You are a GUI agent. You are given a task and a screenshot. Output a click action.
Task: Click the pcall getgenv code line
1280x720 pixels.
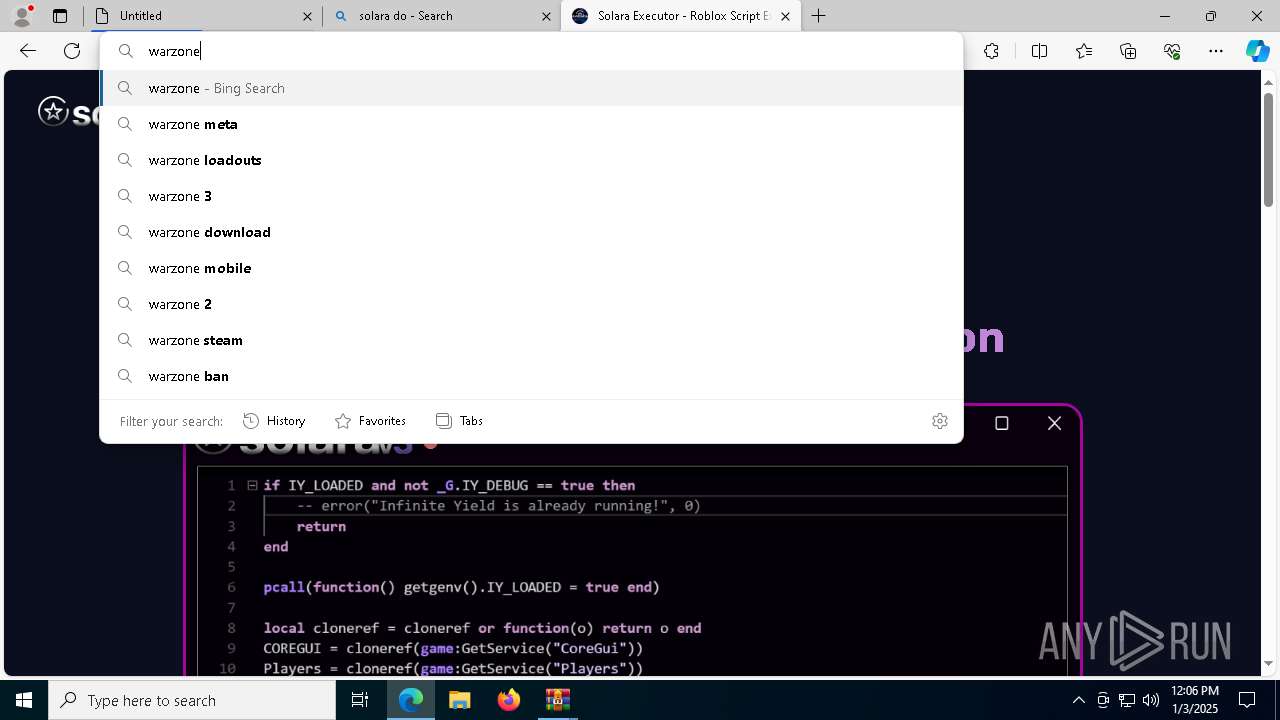coord(461,587)
